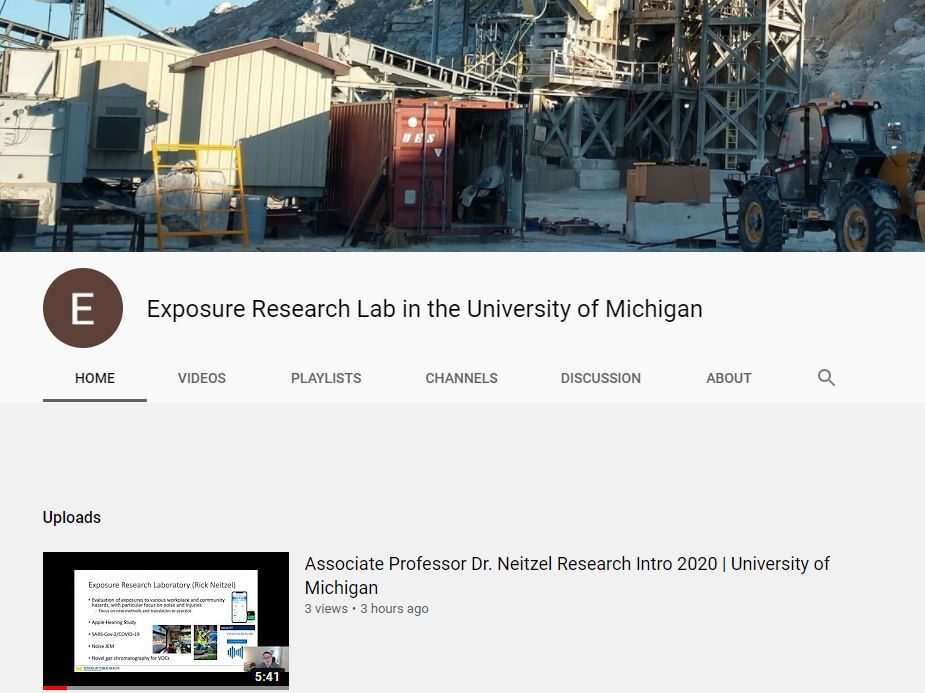Click the brown 'E' channel avatar

click(83, 308)
